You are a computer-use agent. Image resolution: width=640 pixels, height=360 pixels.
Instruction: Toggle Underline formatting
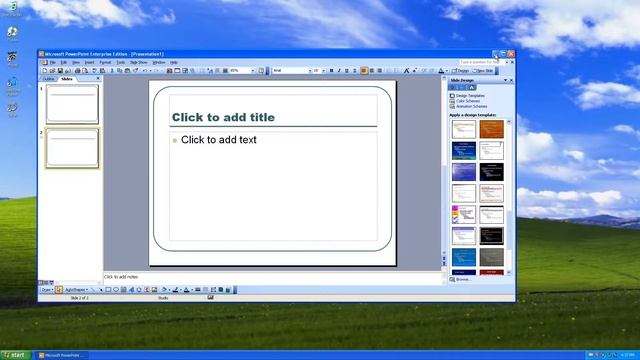click(347, 71)
